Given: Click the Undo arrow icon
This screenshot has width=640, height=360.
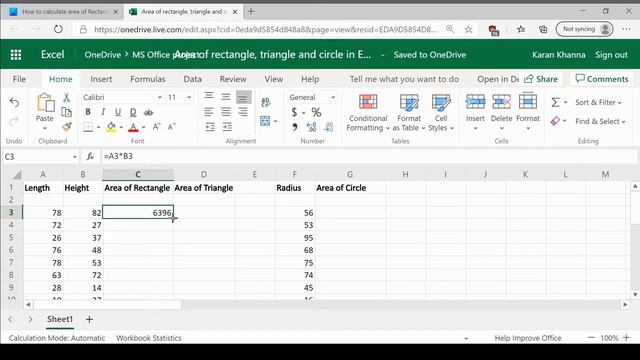Looking at the screenshot, I should point(14,102).
